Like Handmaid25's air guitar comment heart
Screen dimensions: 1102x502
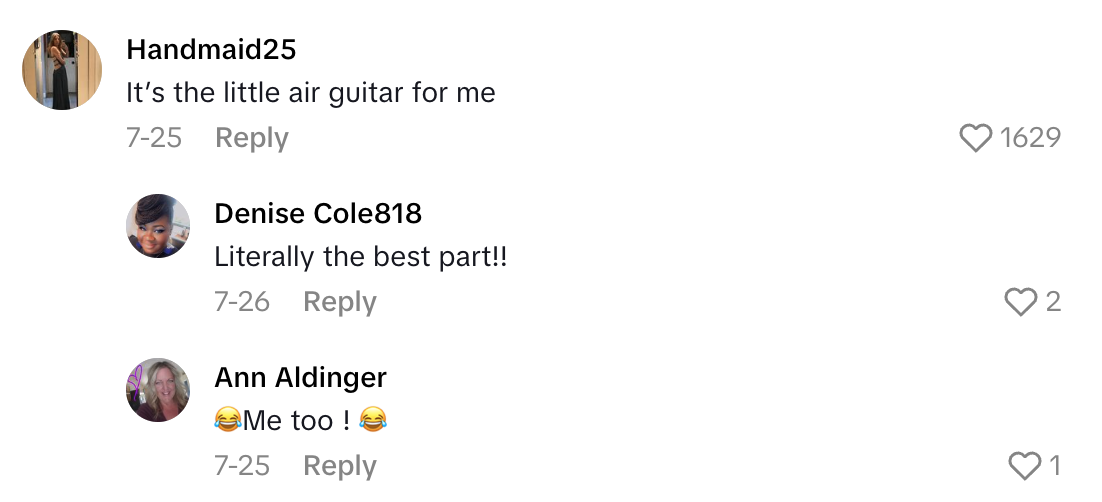click(x=975, y=138)
